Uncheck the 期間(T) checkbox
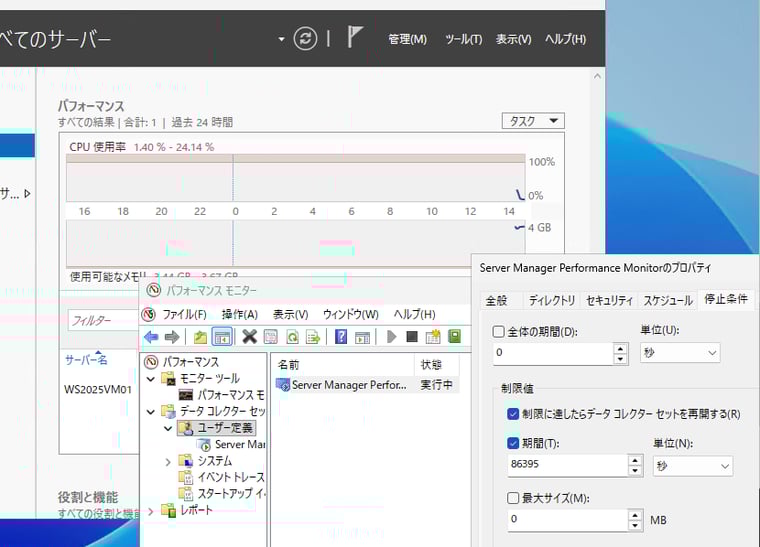Screen dimensions: 760x547 tap(513, 443)
